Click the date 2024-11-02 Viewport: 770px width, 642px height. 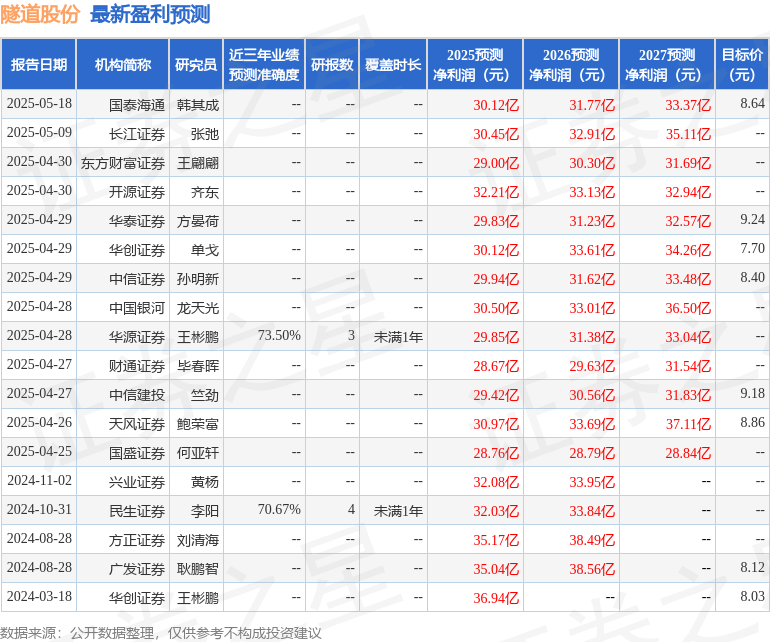click(39, 480)
